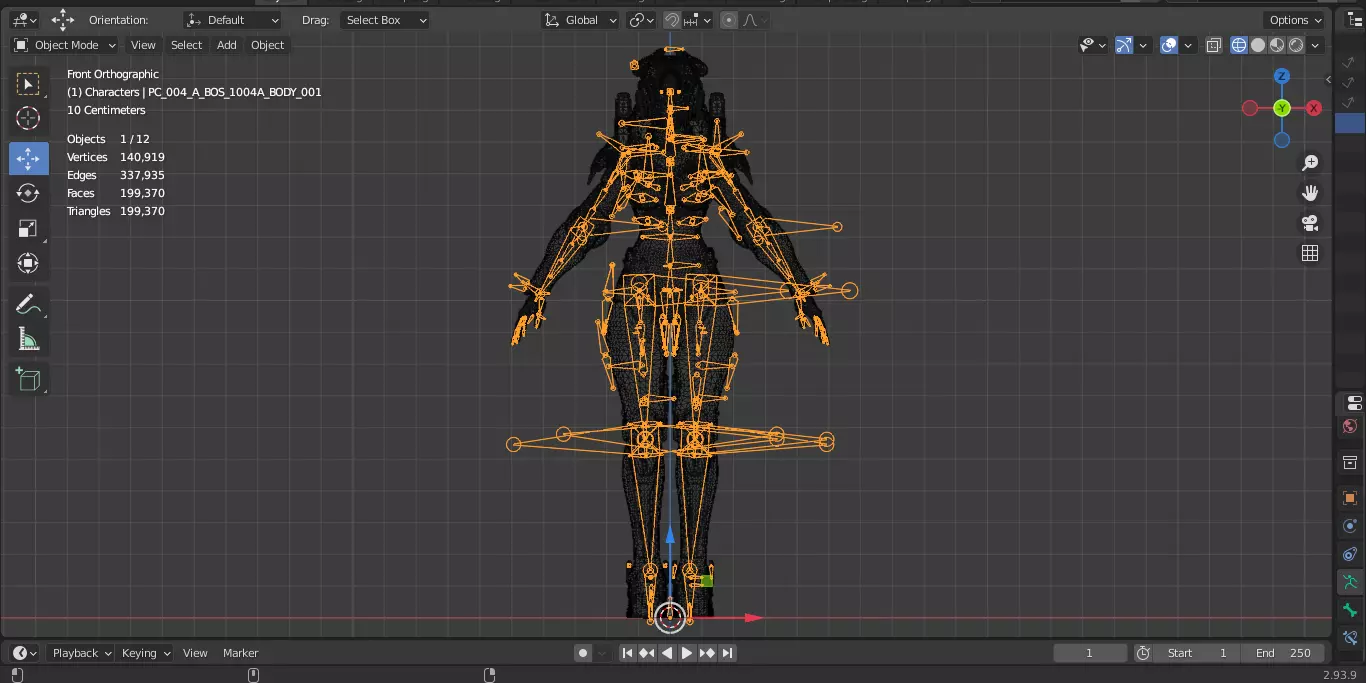Switch to rendered shading
1366x683 pixels.
[1296, 45]
